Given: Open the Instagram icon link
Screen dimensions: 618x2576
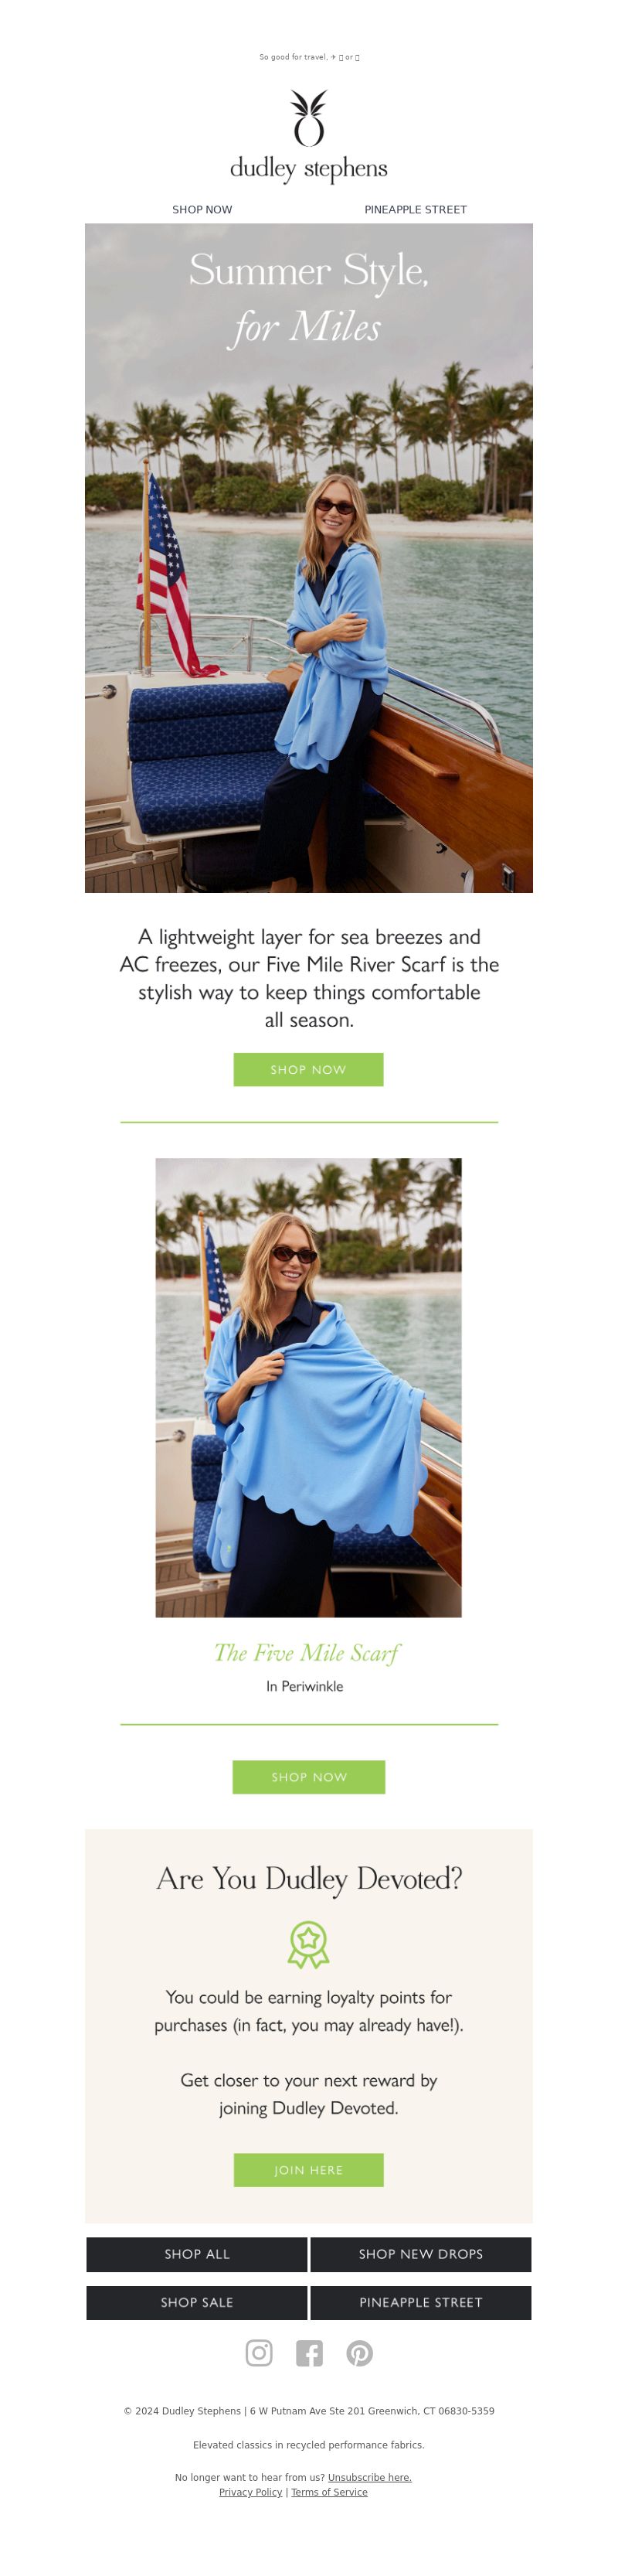Looking at the screenshot, I should point(259,2353).
